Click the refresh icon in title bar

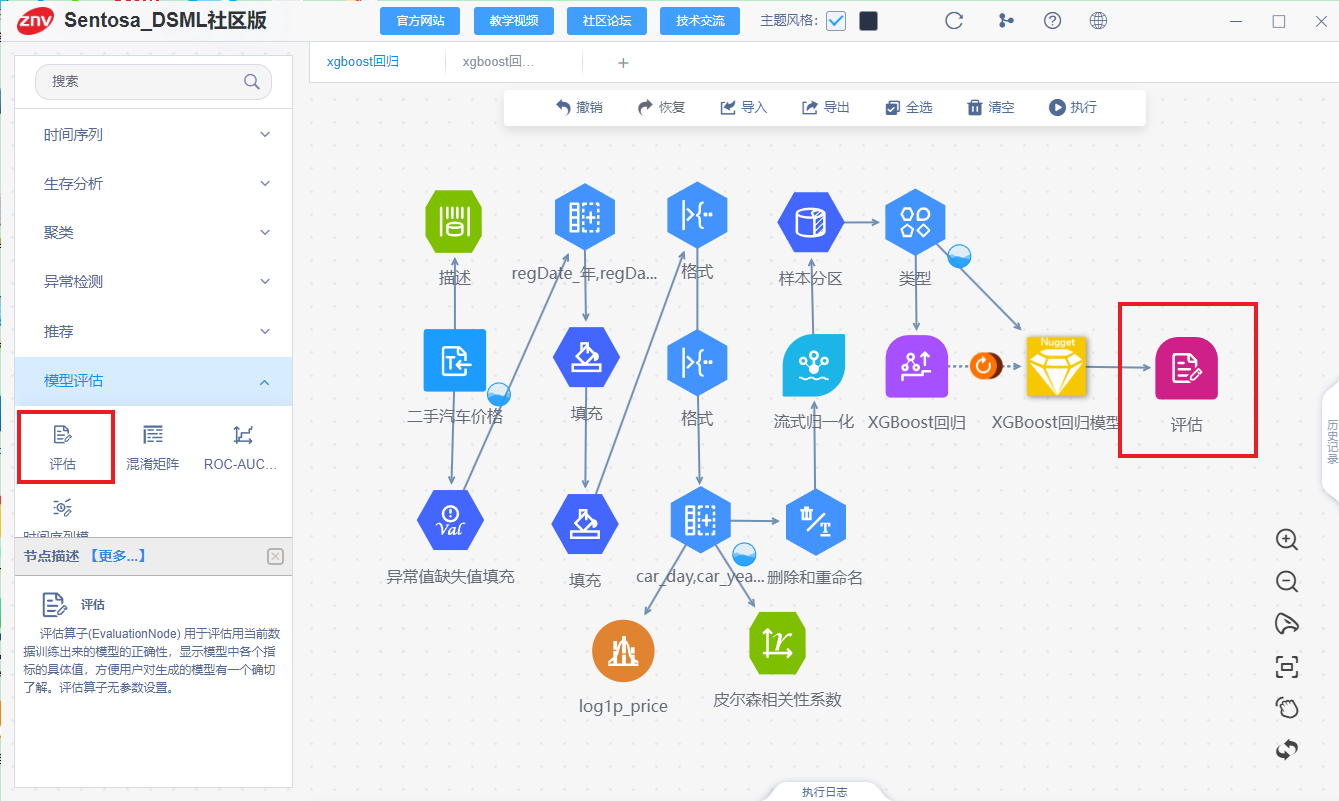tap(954, 21)
